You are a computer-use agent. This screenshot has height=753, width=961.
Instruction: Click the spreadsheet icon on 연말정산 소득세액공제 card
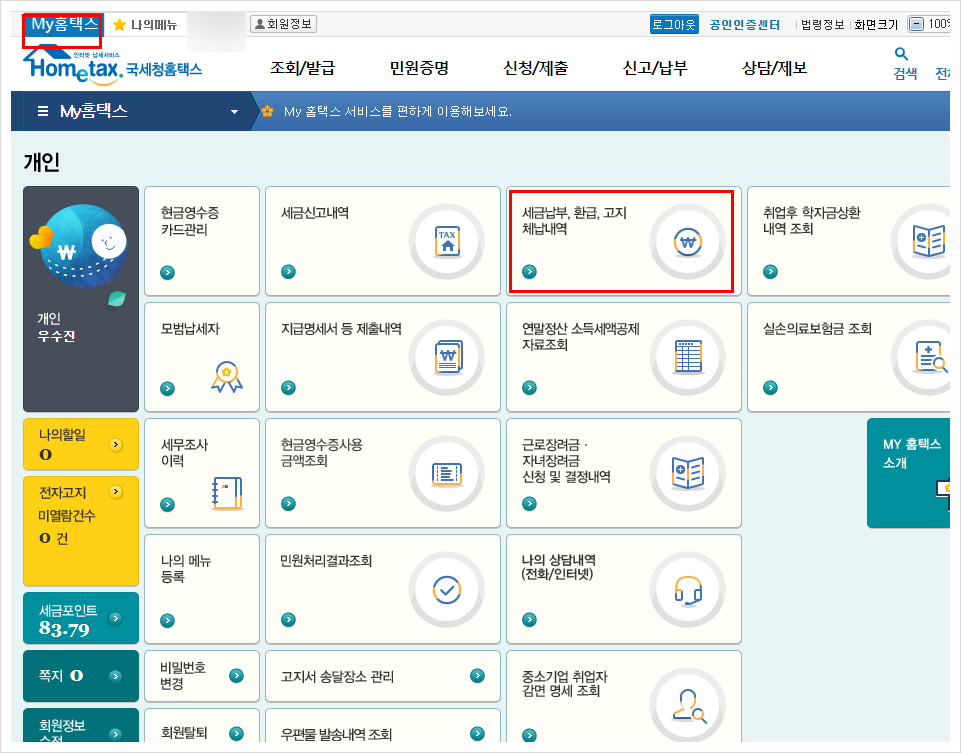pos(687,357)
